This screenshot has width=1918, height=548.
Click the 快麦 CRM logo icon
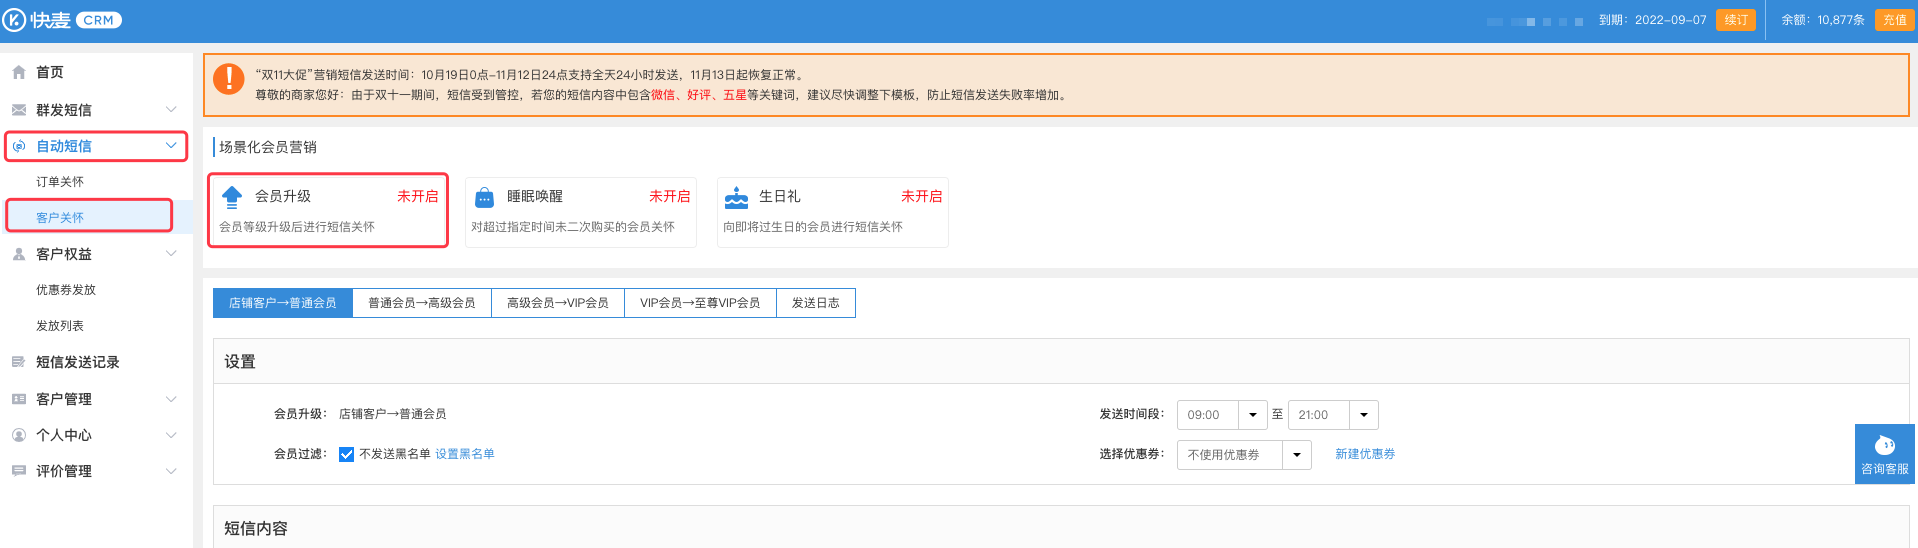pyautogui.click(x=14, y=20)
